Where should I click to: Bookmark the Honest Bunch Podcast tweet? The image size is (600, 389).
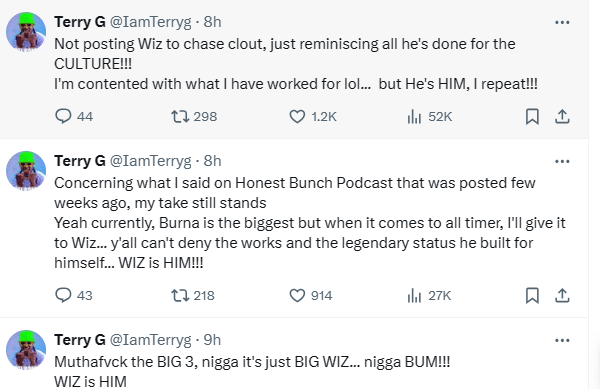[x=532, y=295]
